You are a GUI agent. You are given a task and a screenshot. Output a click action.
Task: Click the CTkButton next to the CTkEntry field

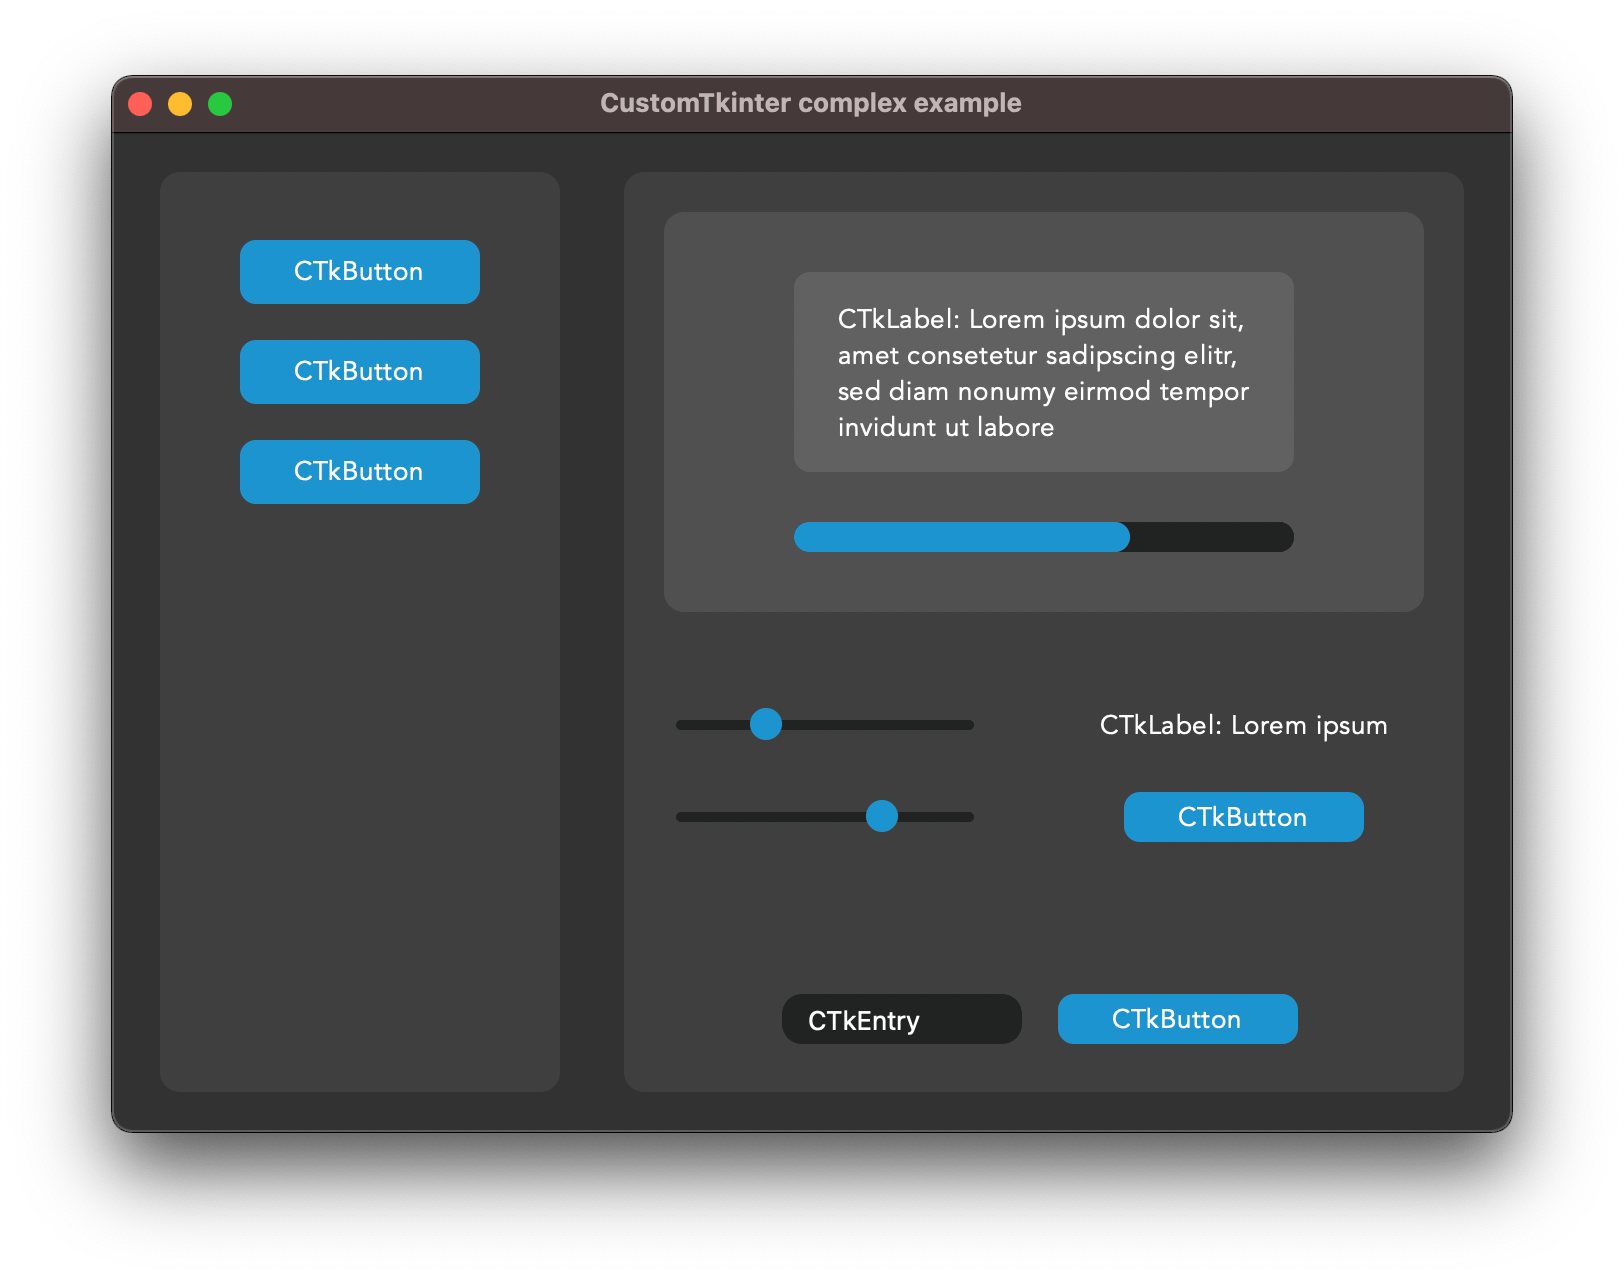pyautogui.click(x=1178, y=1019)
